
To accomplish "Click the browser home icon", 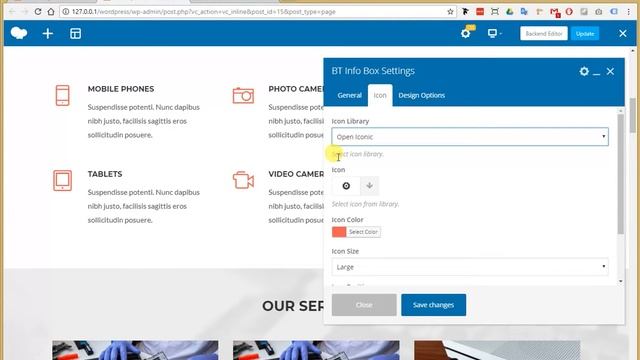I will pos(51,12).
